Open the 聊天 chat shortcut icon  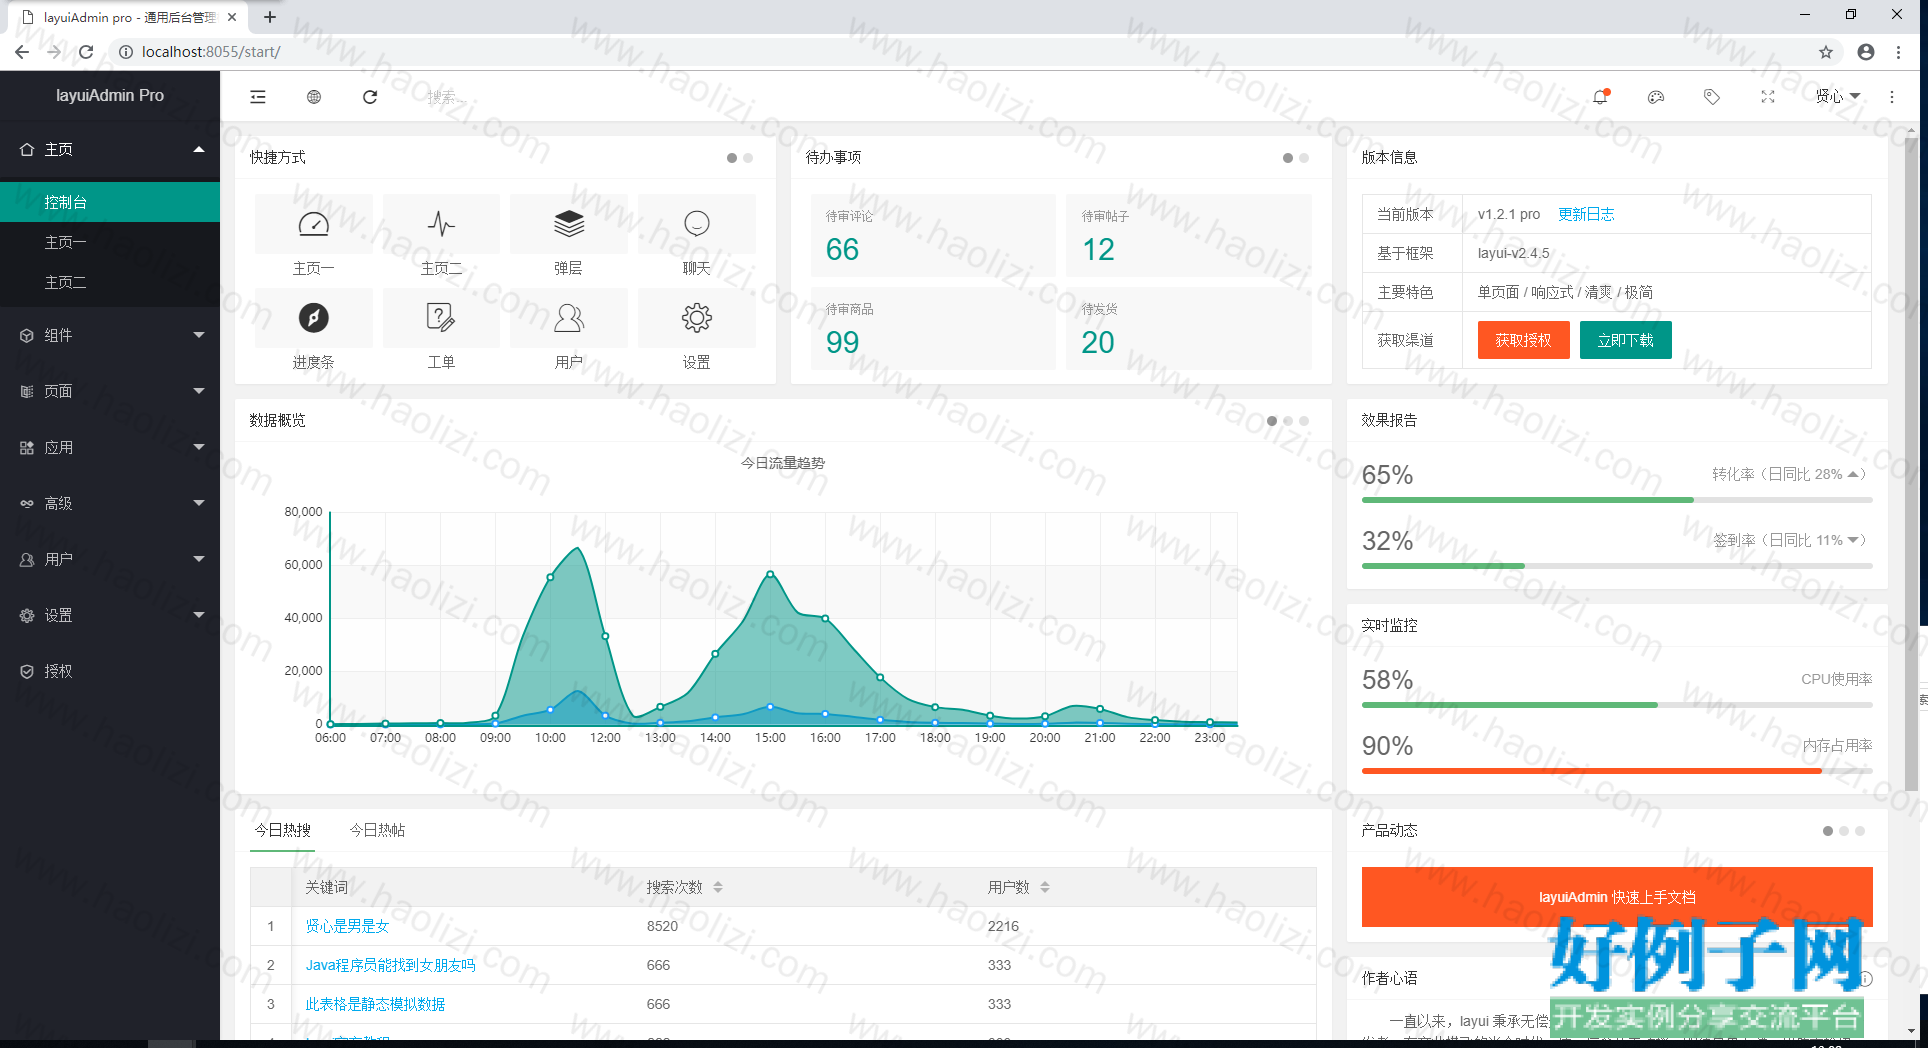697,224
